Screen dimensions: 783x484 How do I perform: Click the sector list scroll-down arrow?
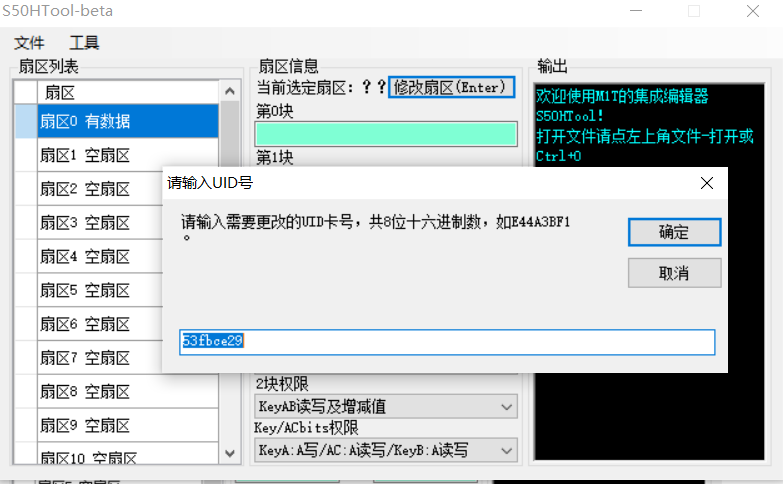point(230,454)
